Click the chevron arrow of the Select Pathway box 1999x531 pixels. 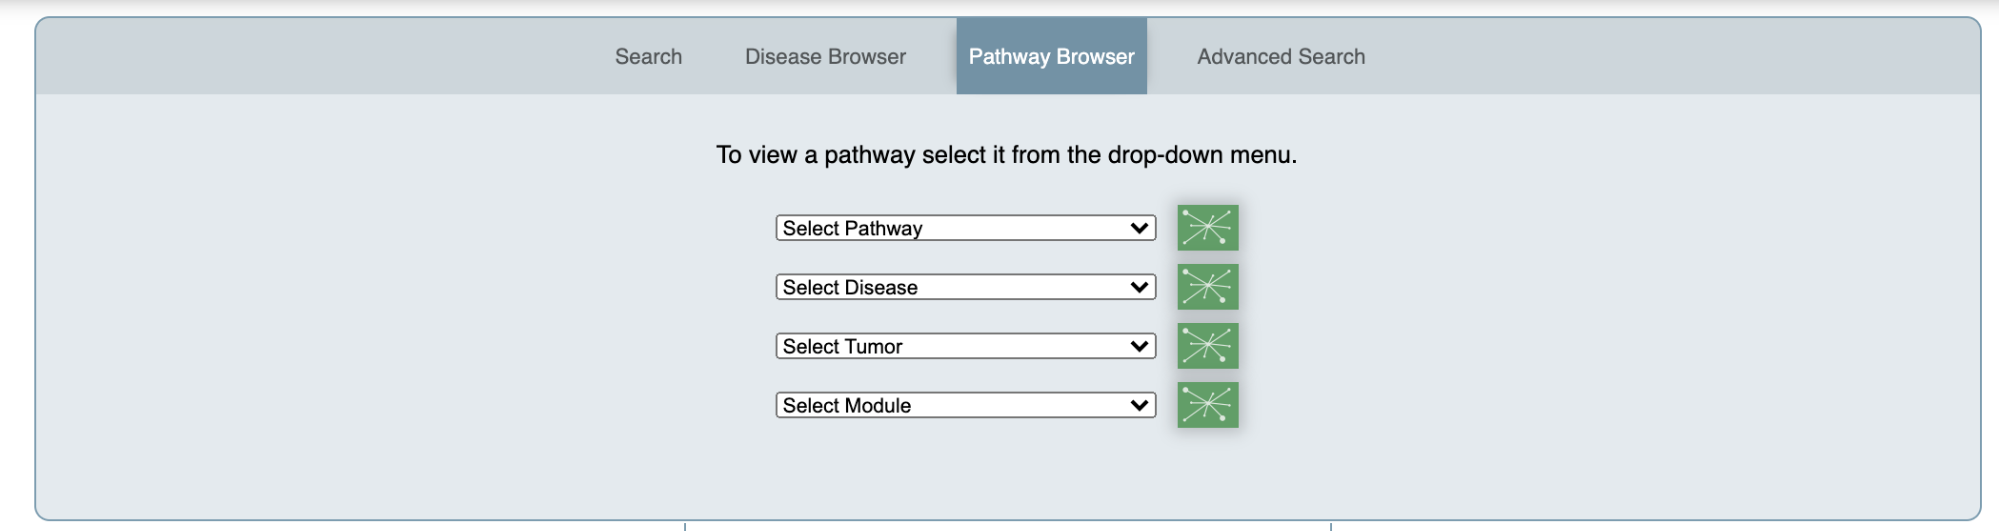coord(1139,228)
